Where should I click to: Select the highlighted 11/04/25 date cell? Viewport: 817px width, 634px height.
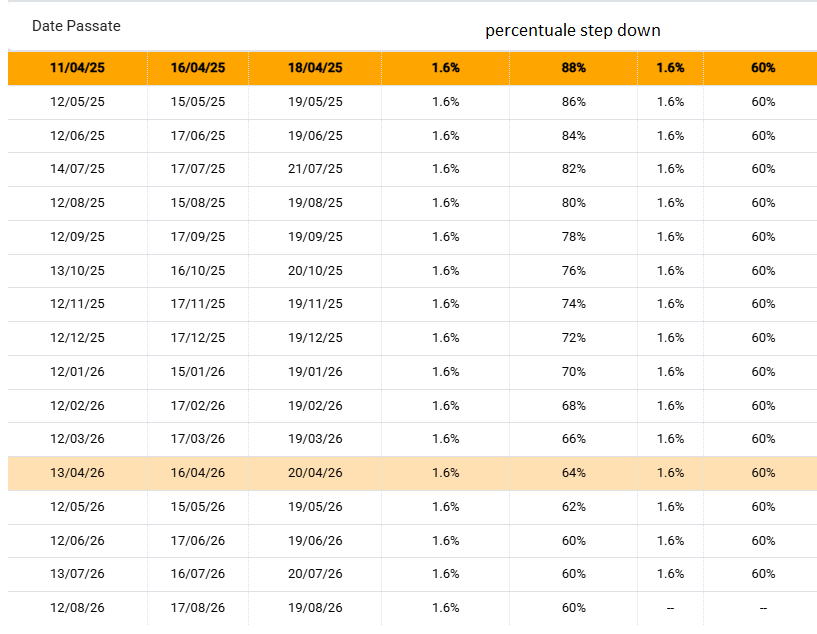click(x=77, y=68)
